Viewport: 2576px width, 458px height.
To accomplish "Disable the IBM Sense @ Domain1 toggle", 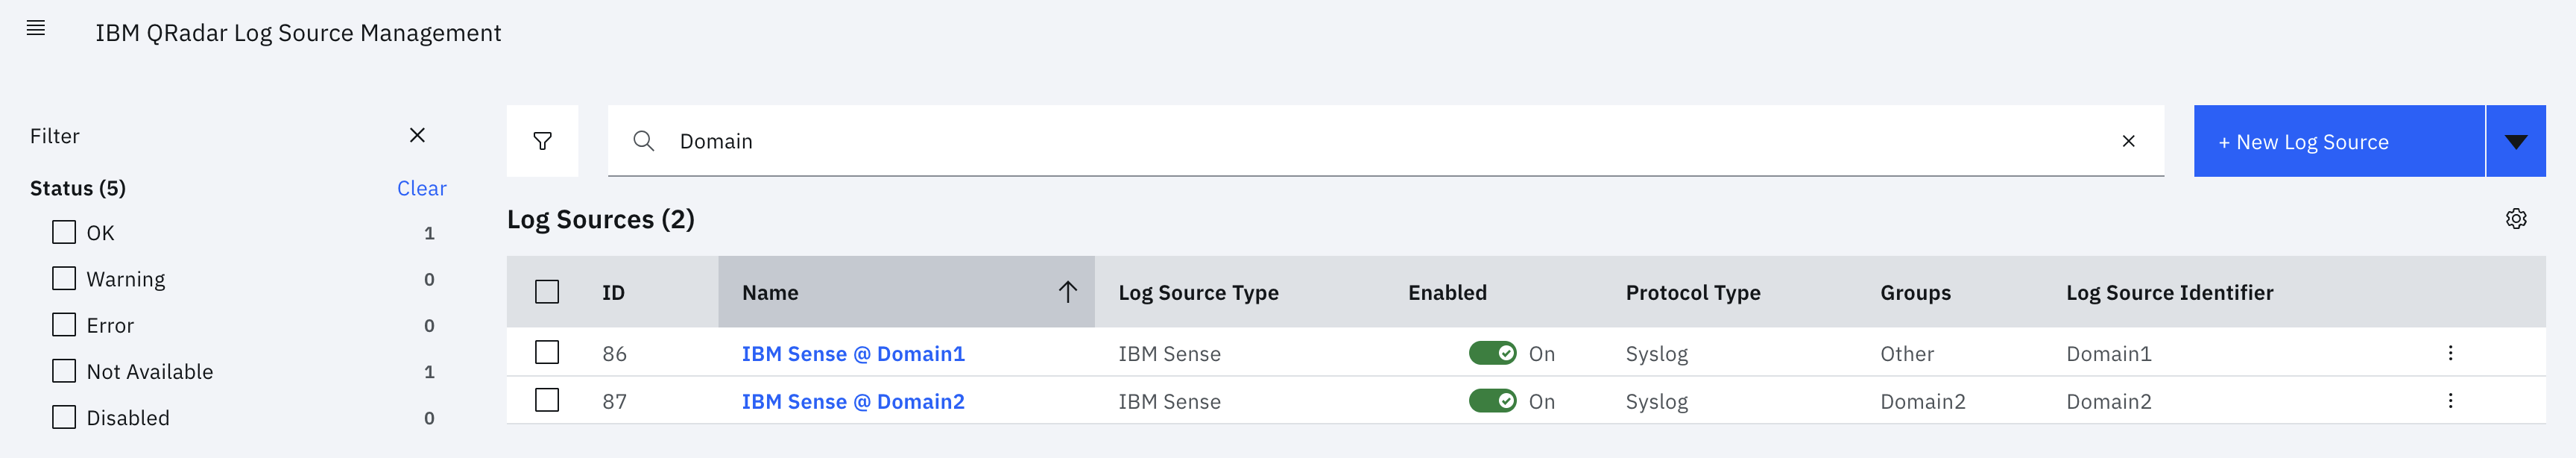I will click(x=1492, y=353).
